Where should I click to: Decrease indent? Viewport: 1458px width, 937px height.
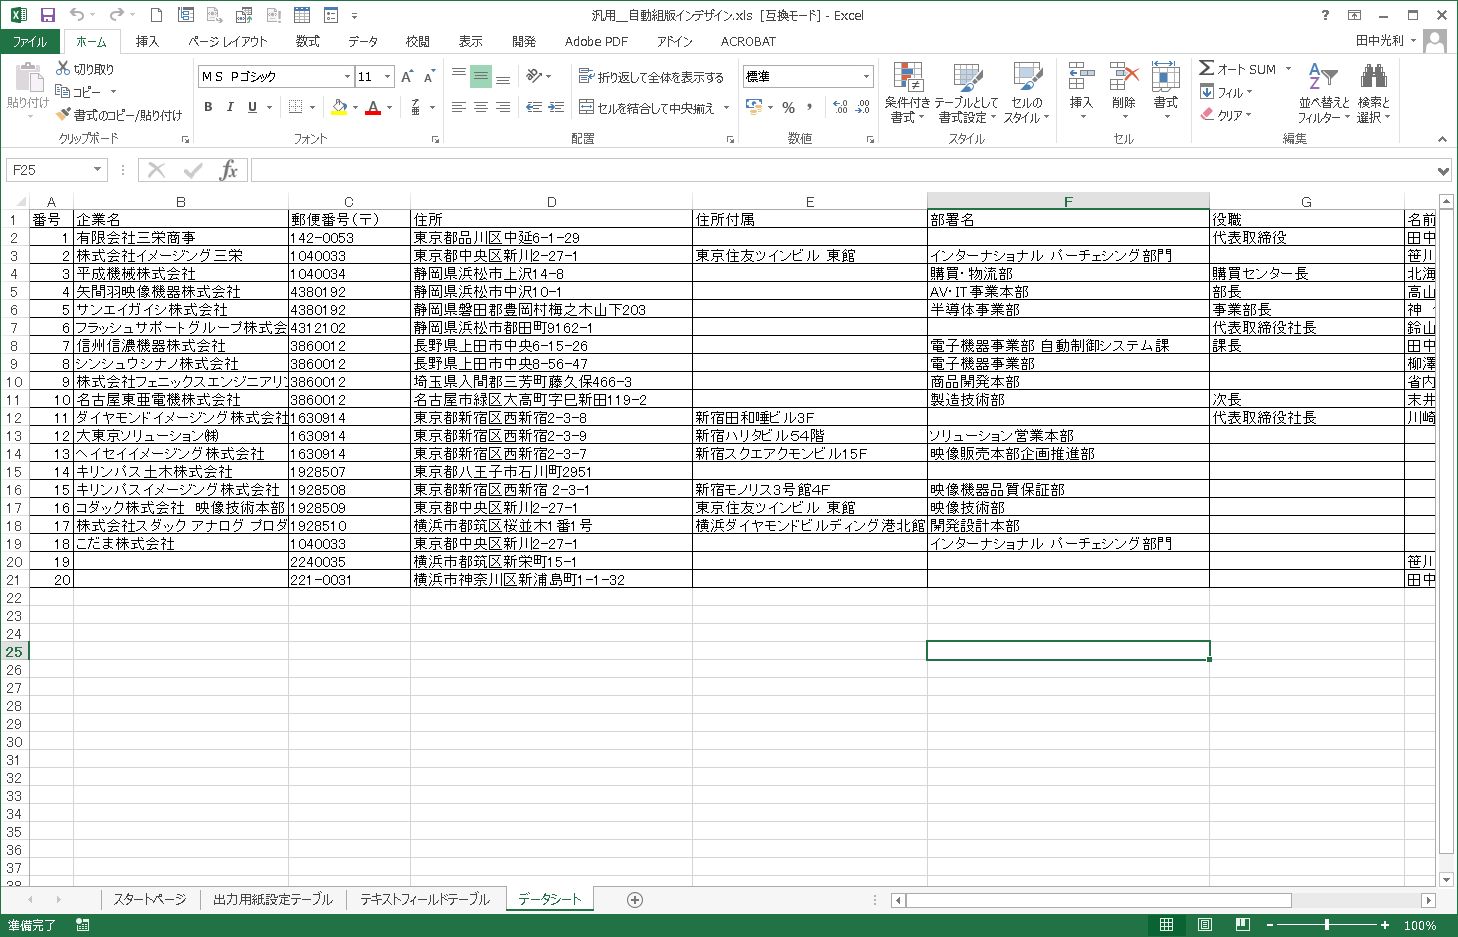[534, 107]
